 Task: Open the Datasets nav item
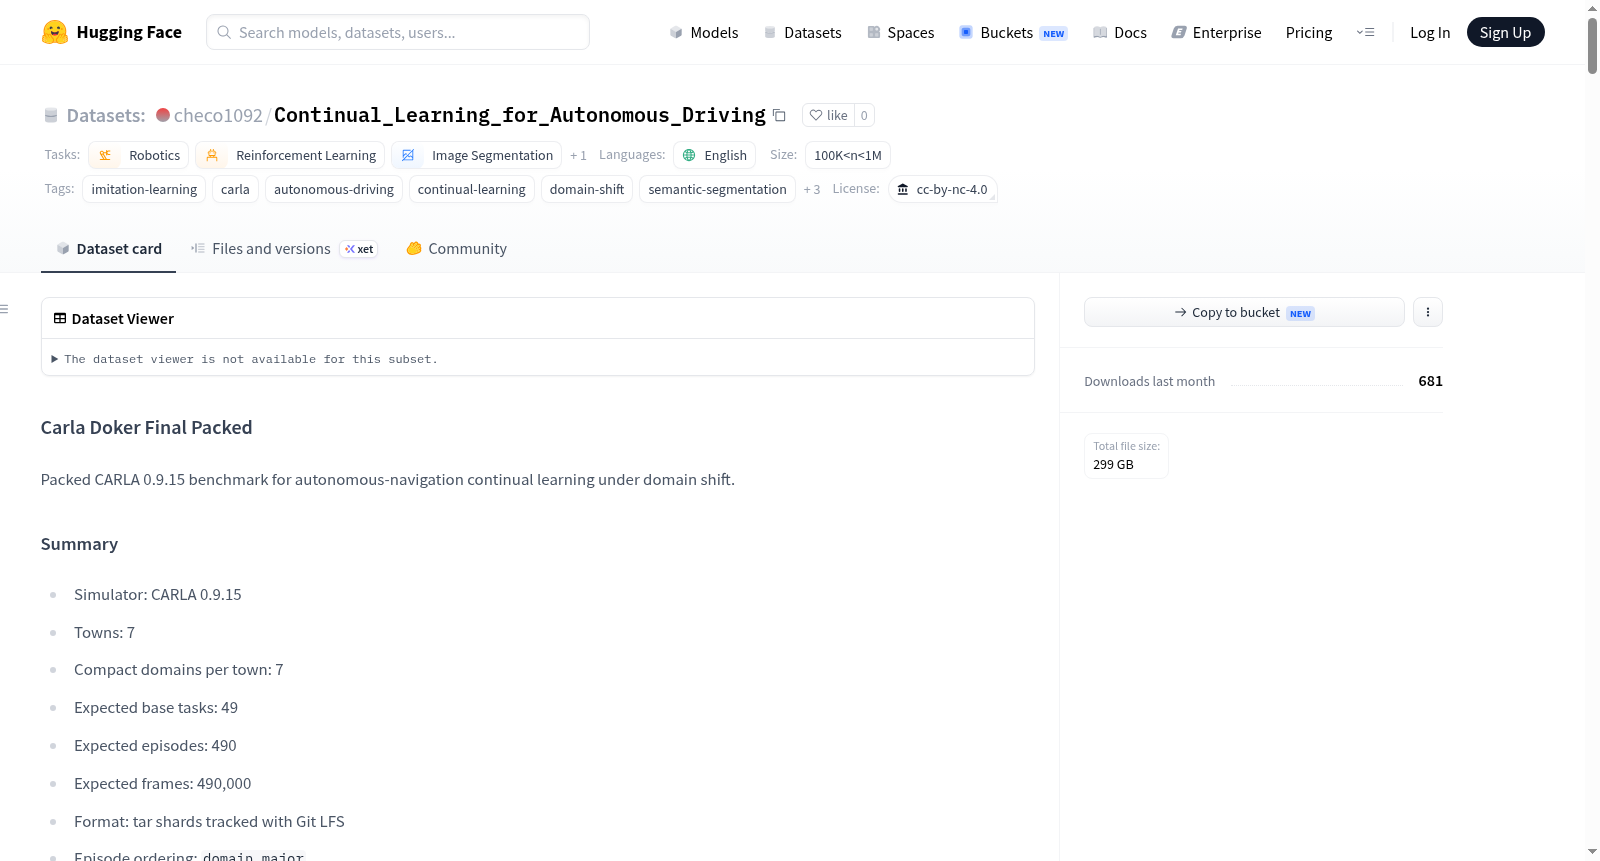tap(802, 32)
